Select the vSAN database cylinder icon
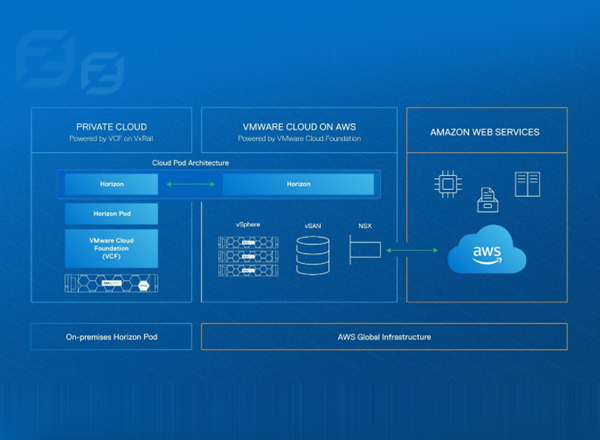 (313, 255)
